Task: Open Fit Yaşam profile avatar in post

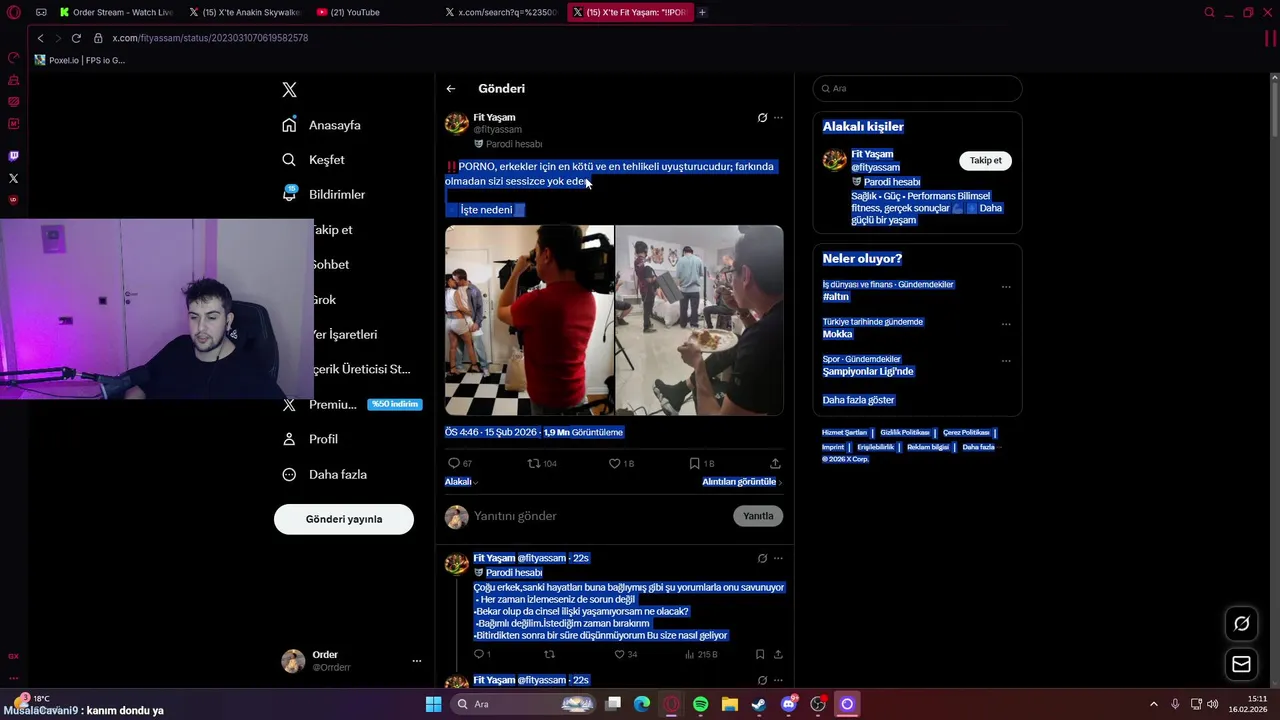Action: pos(456,123)
